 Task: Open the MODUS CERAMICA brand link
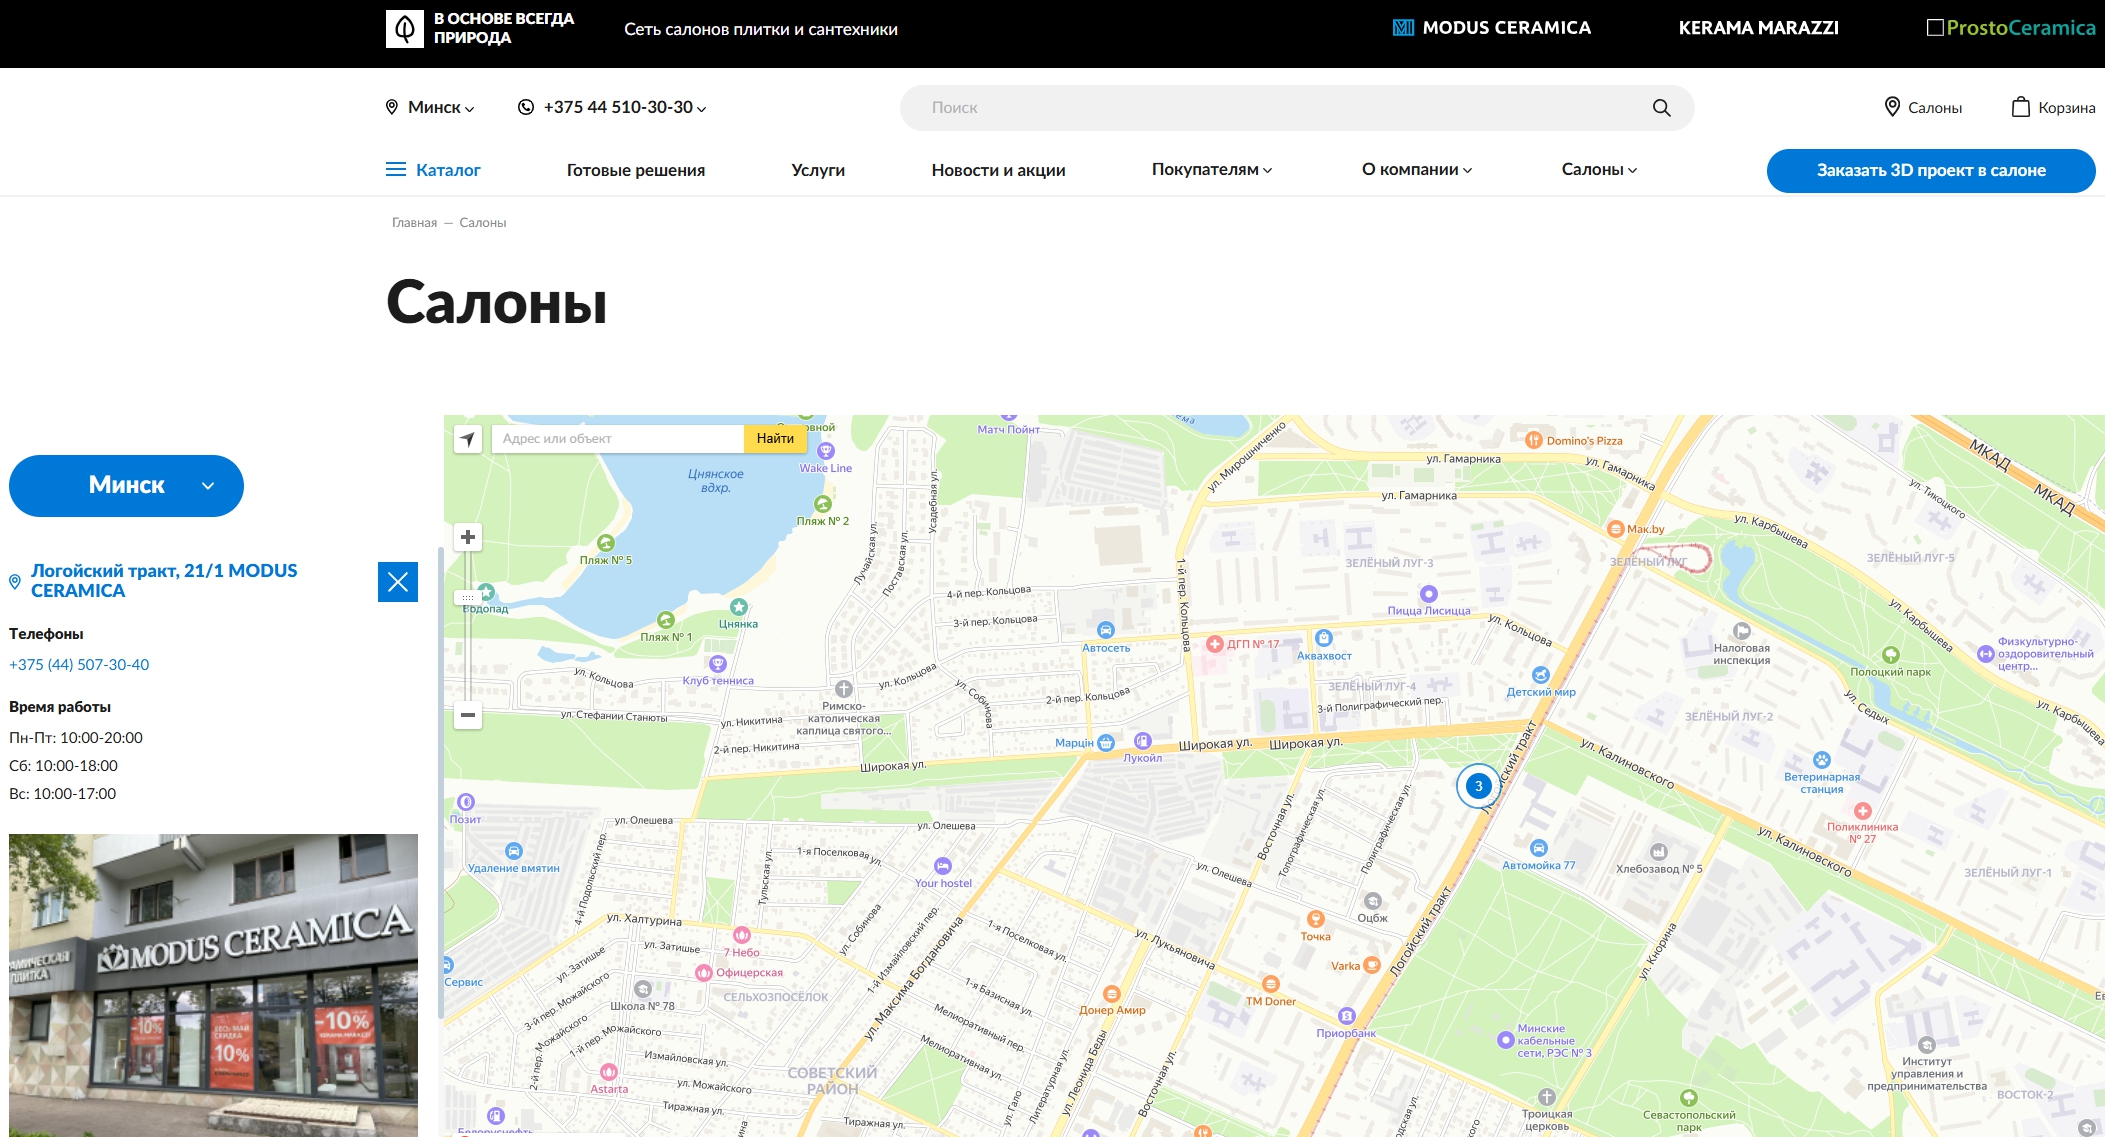(1491, 28)
